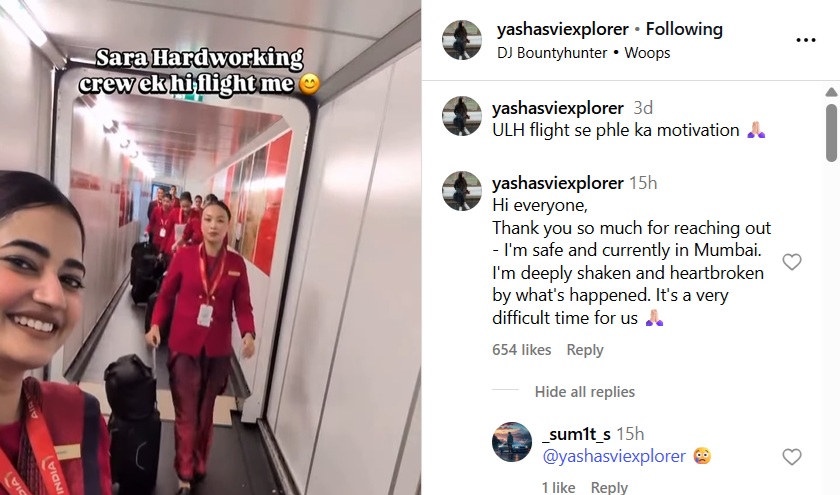Pause the reel video of crew walking
Viewport: 840px width, 495px height.
[210, 248]
